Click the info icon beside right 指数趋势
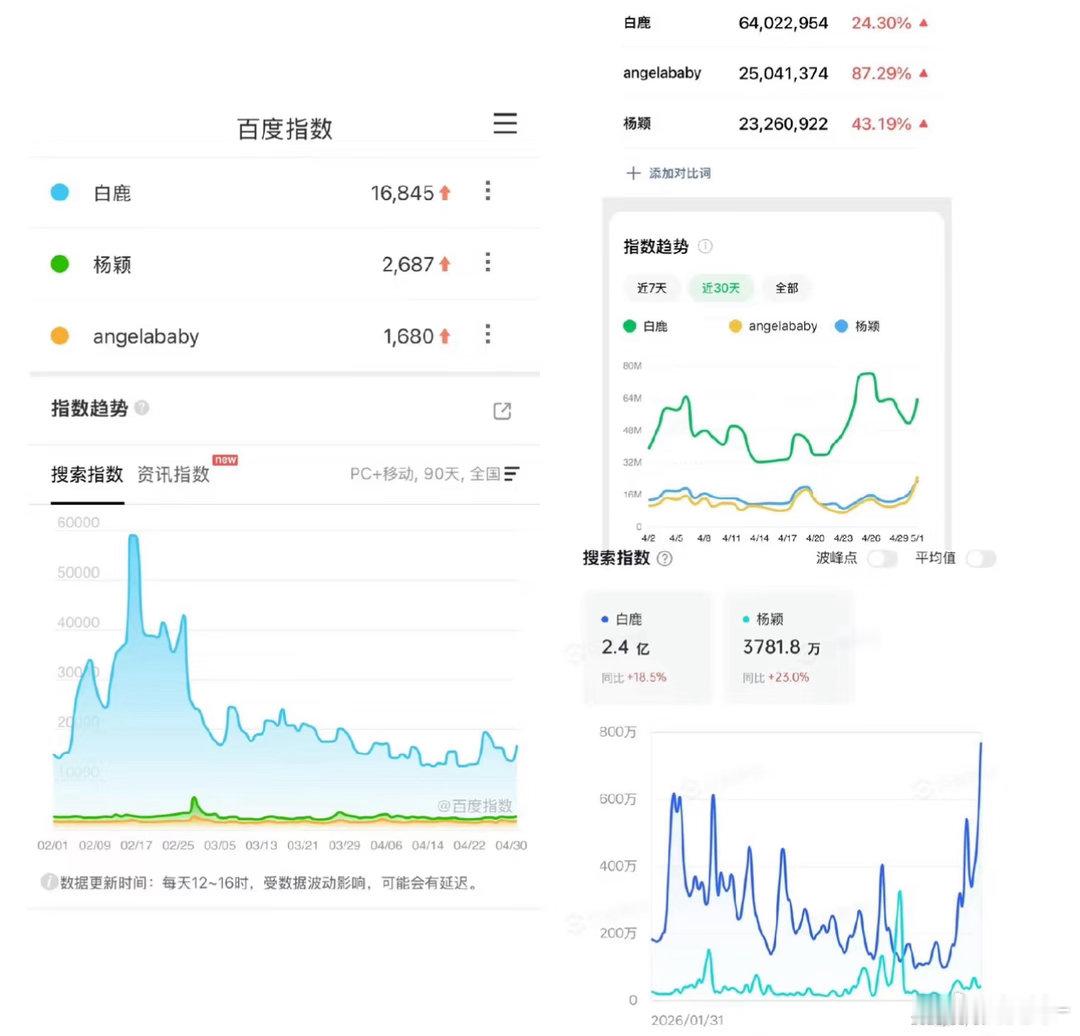 click(x=705, y=246)
